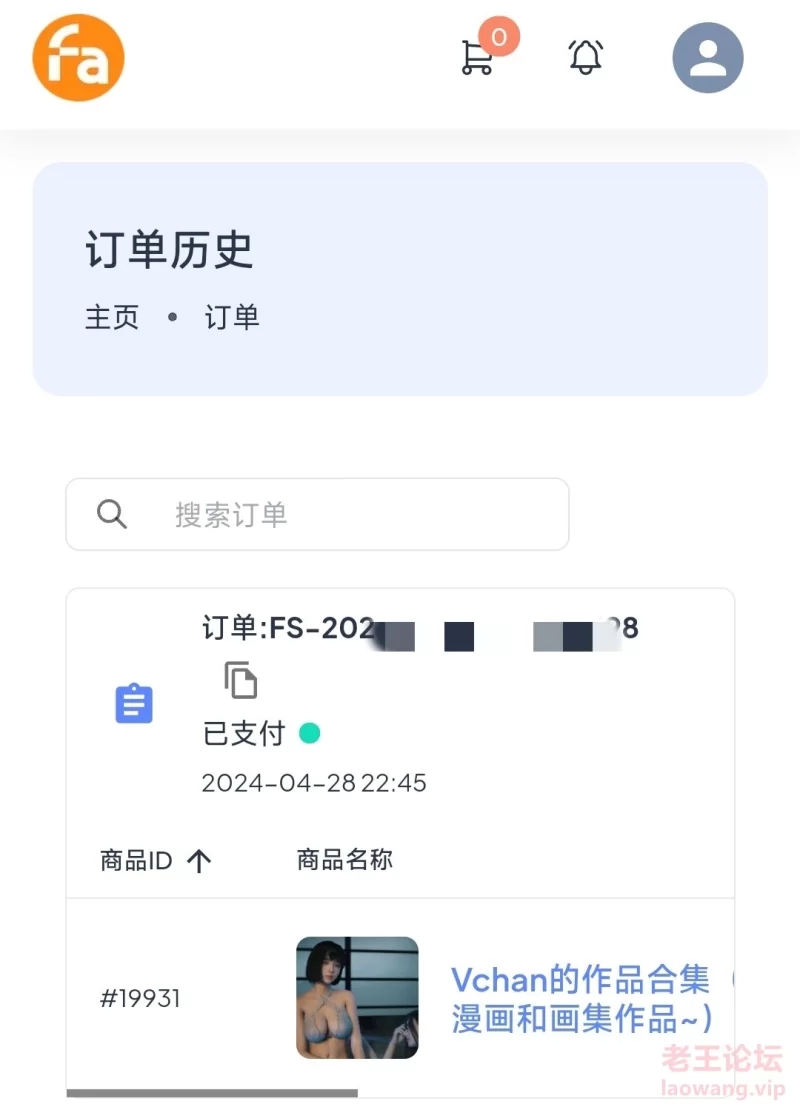Screen dimensions: 800x1107
Task: Sort by 商品ID arrow
Action: (x=199, y=861)
